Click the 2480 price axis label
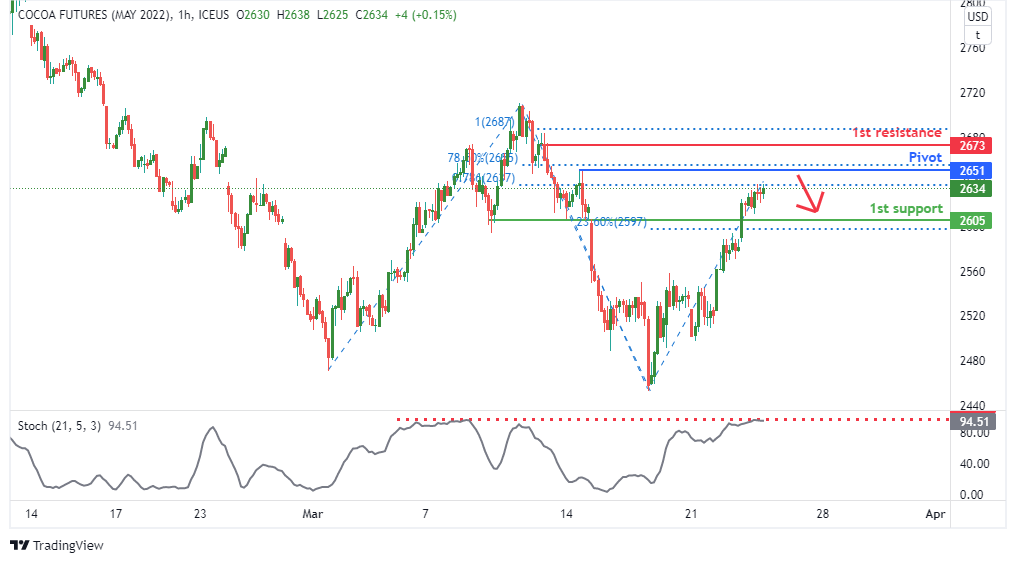This screenshot has width=1016, height=563. 972,361
